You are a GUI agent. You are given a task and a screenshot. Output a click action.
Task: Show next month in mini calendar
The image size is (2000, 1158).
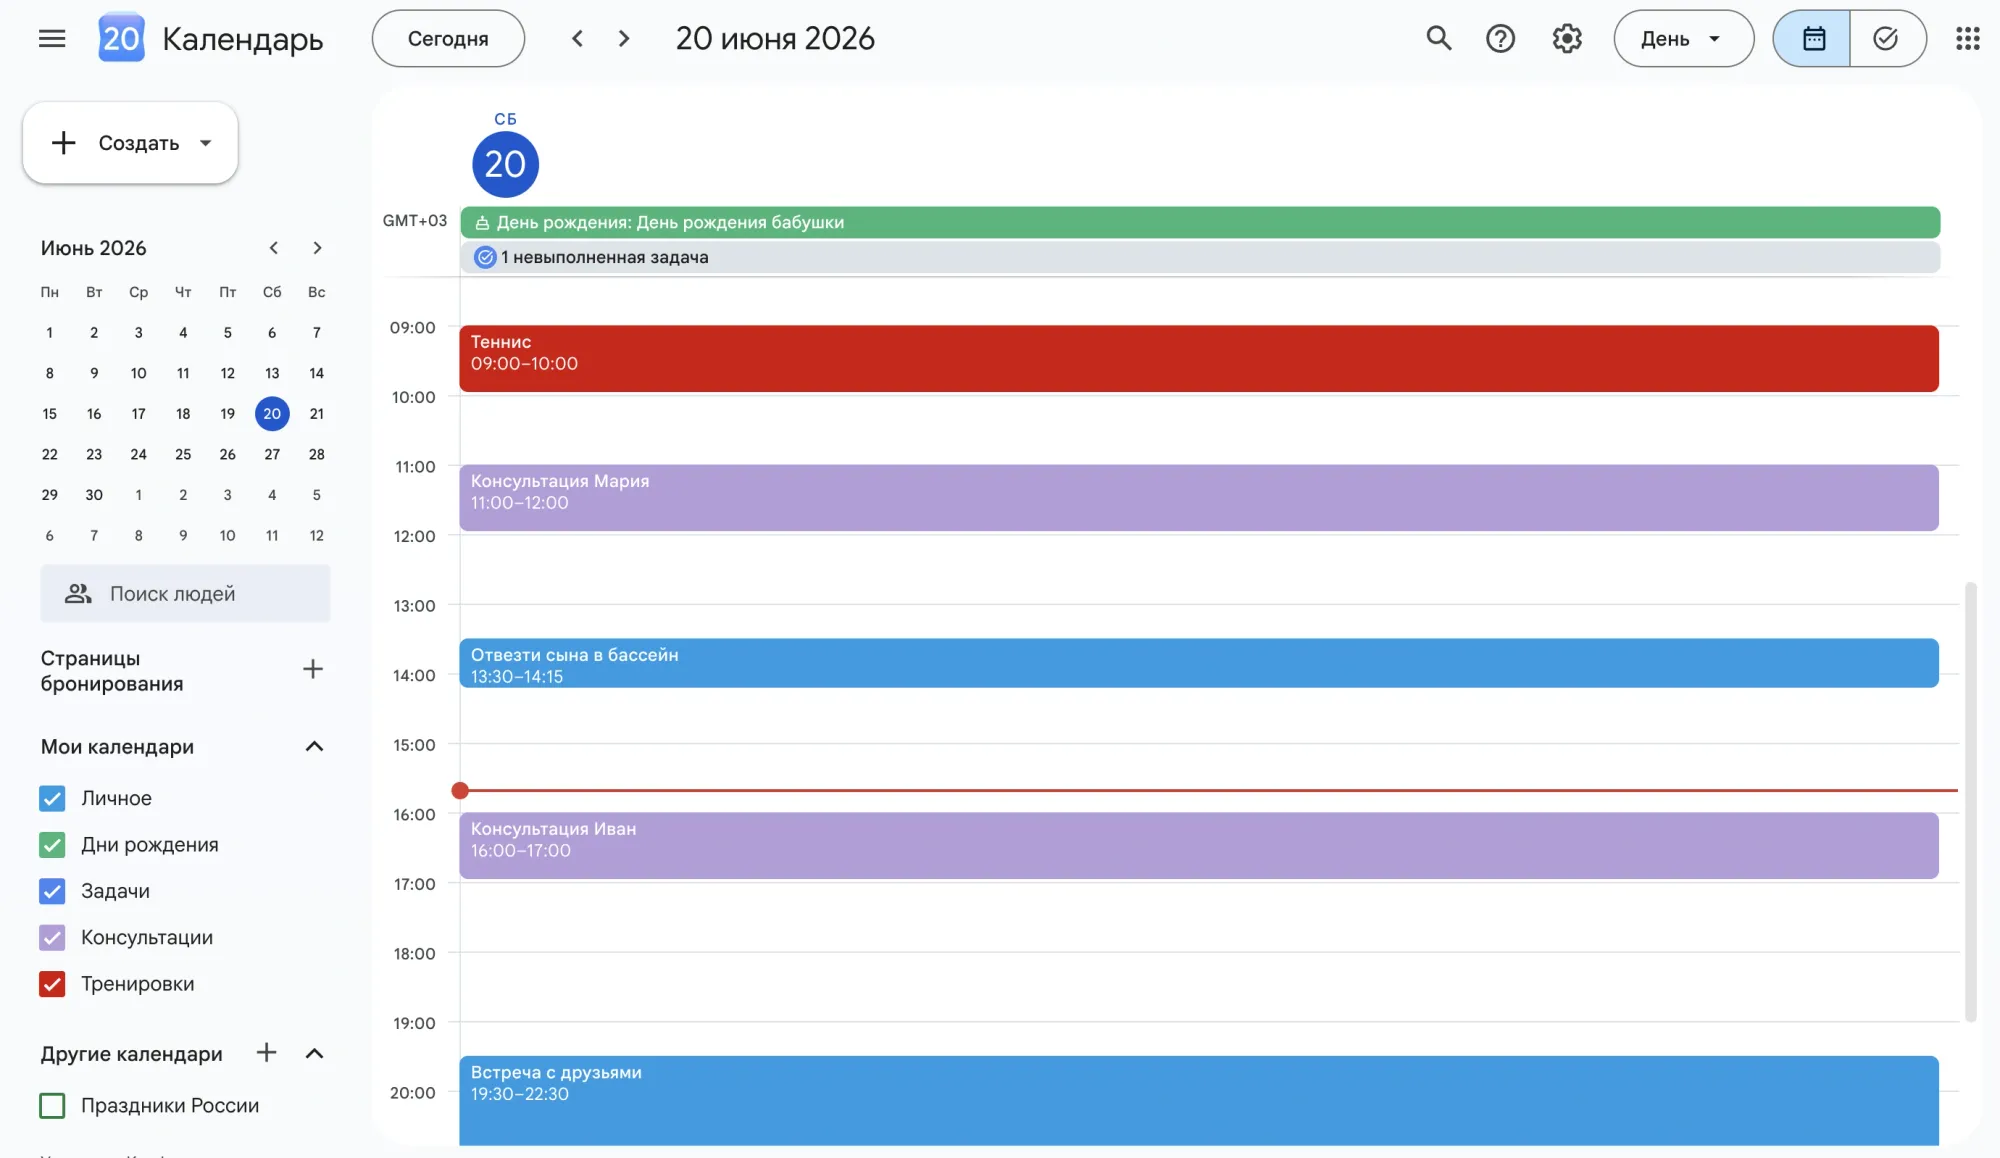[317, 248]
